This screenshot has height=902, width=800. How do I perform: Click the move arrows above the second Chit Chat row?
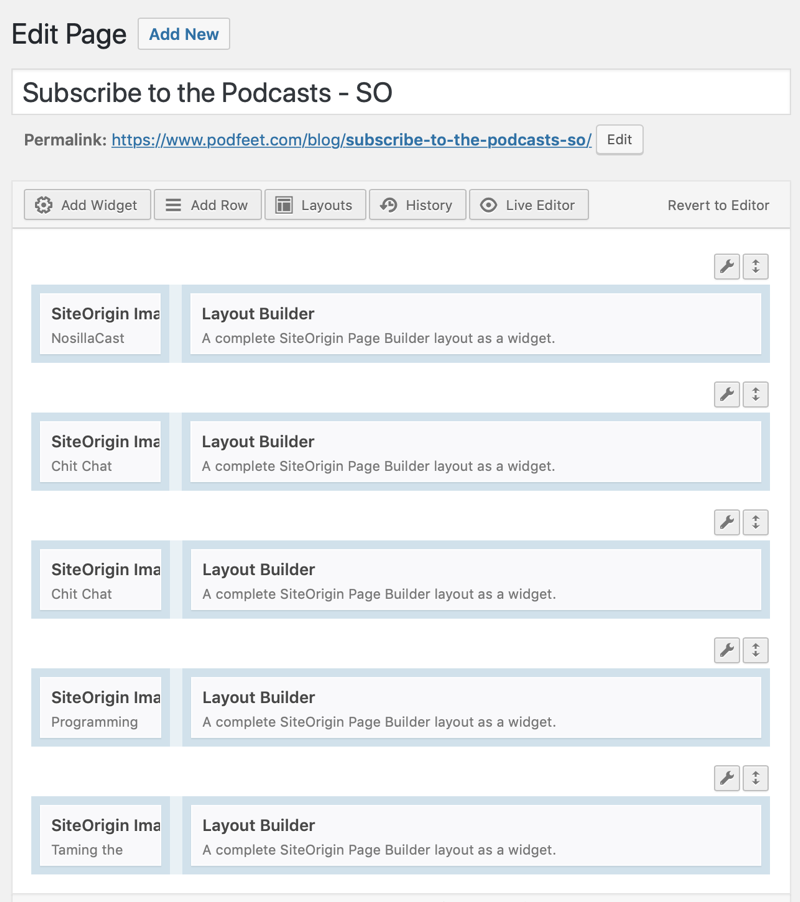click(x=756, y=522)
